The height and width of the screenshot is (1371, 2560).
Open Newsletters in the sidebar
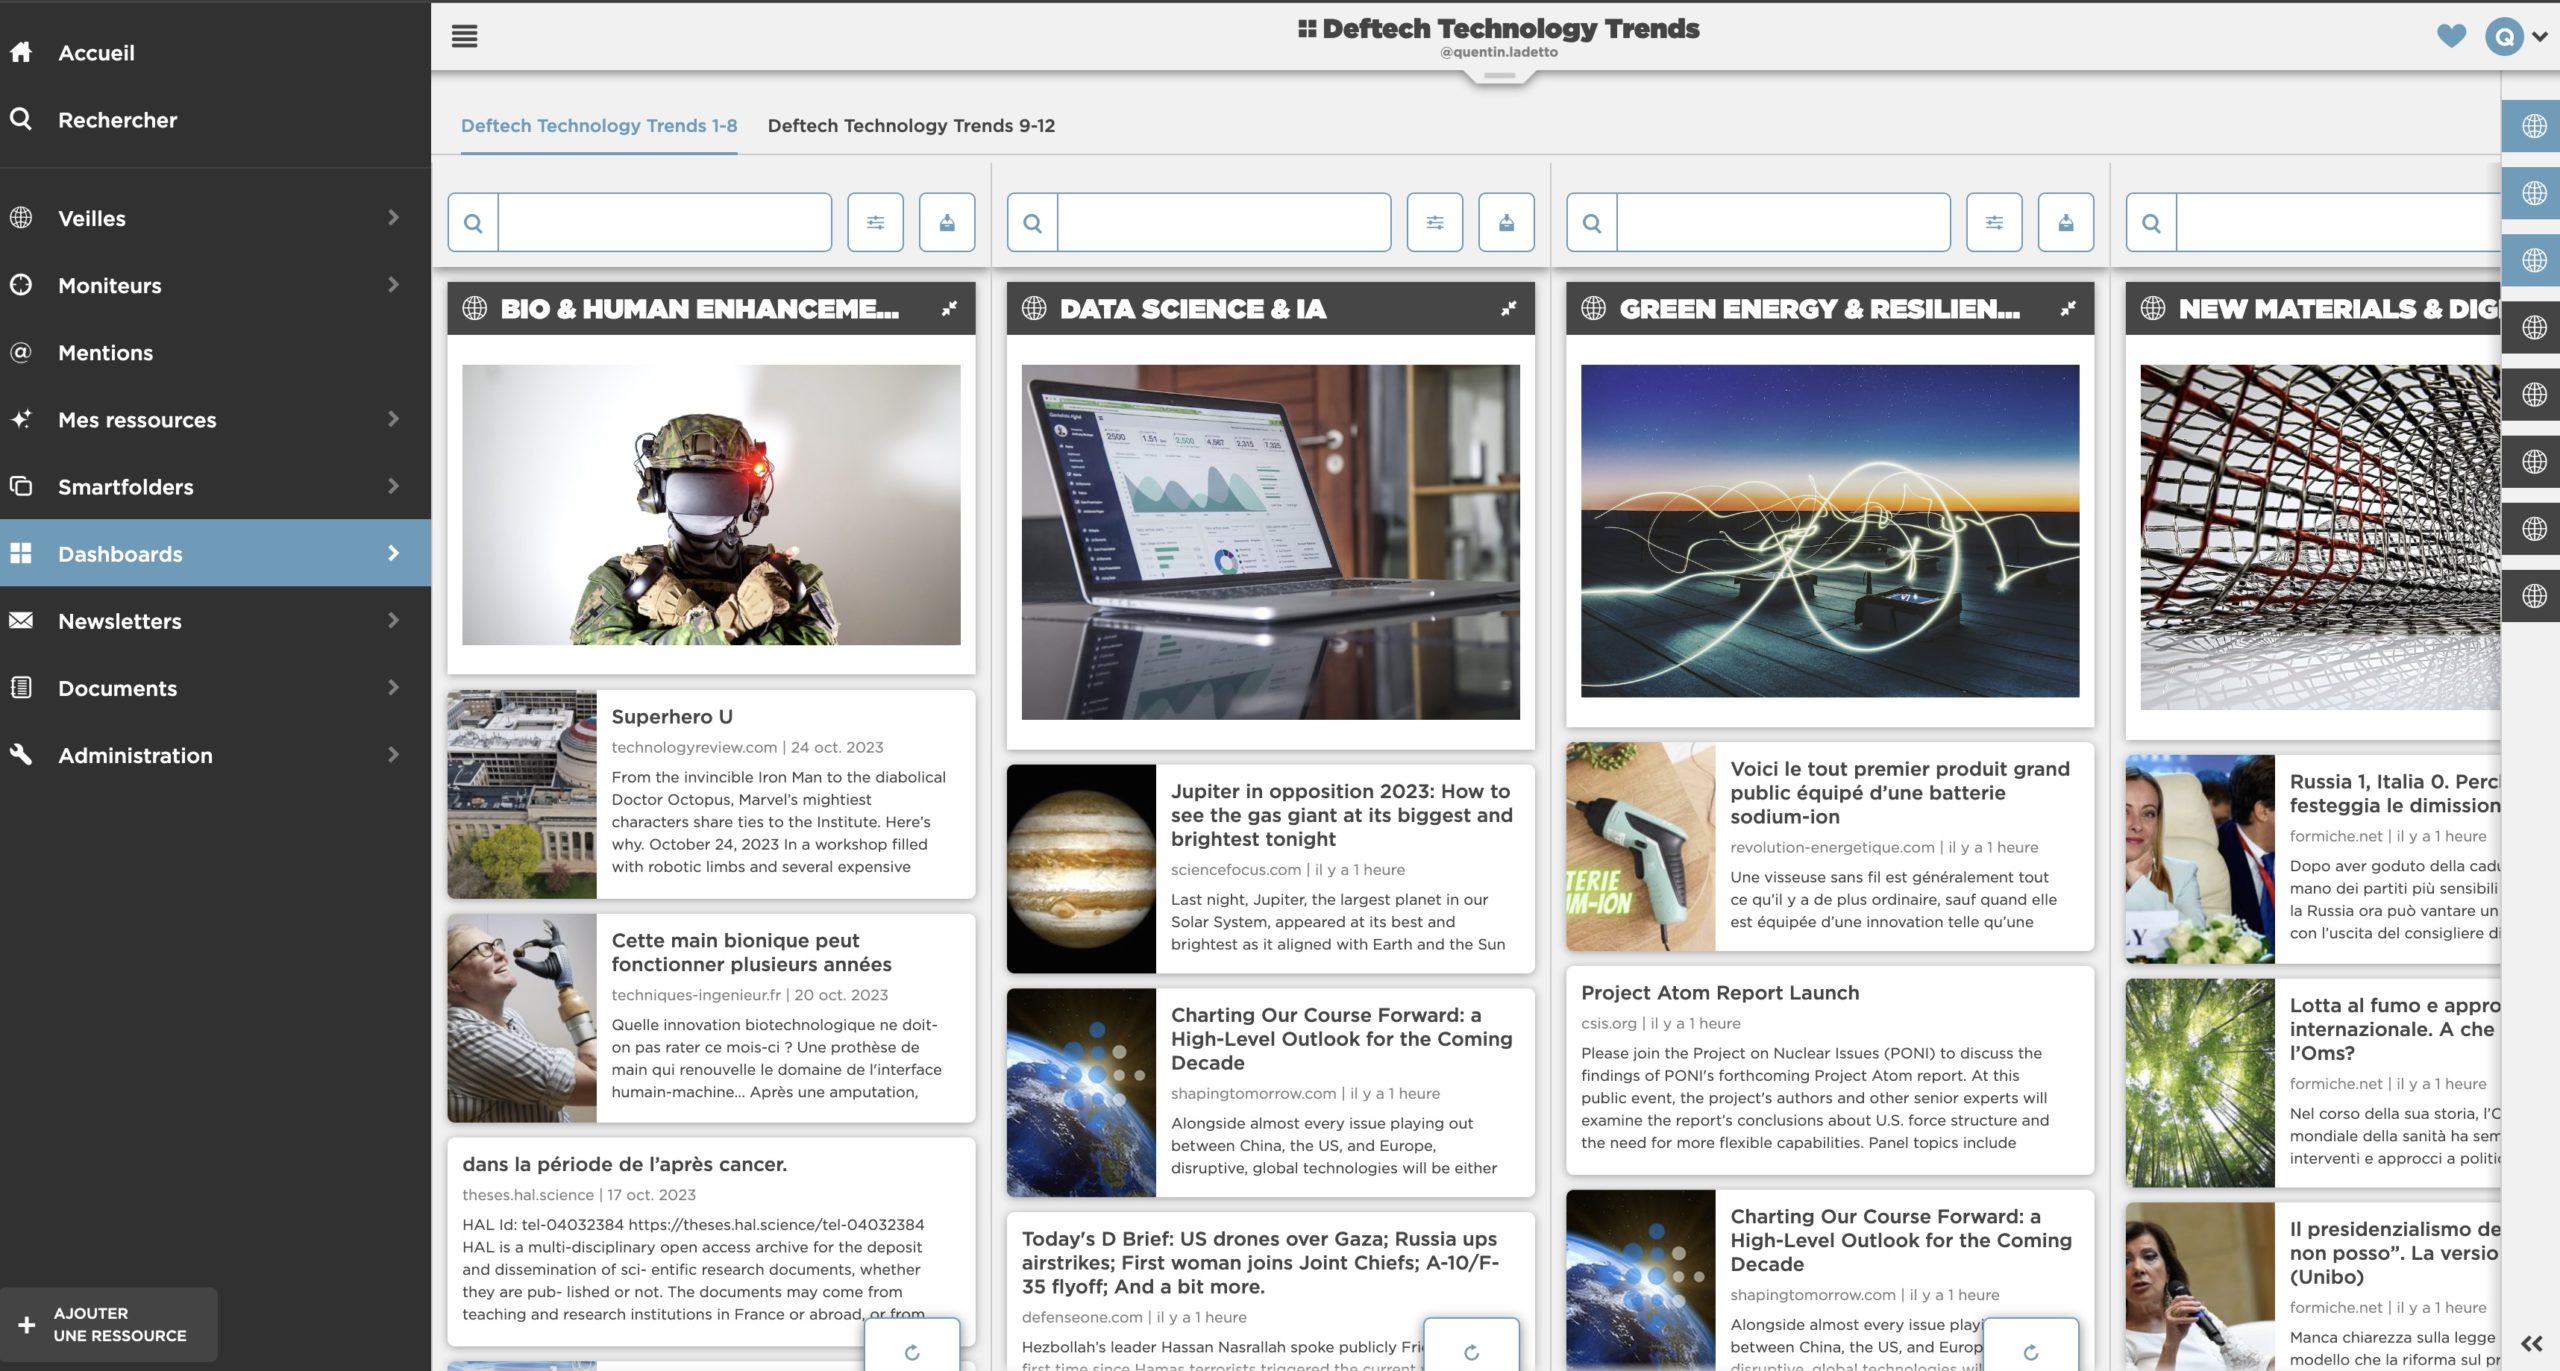point(120,621)
